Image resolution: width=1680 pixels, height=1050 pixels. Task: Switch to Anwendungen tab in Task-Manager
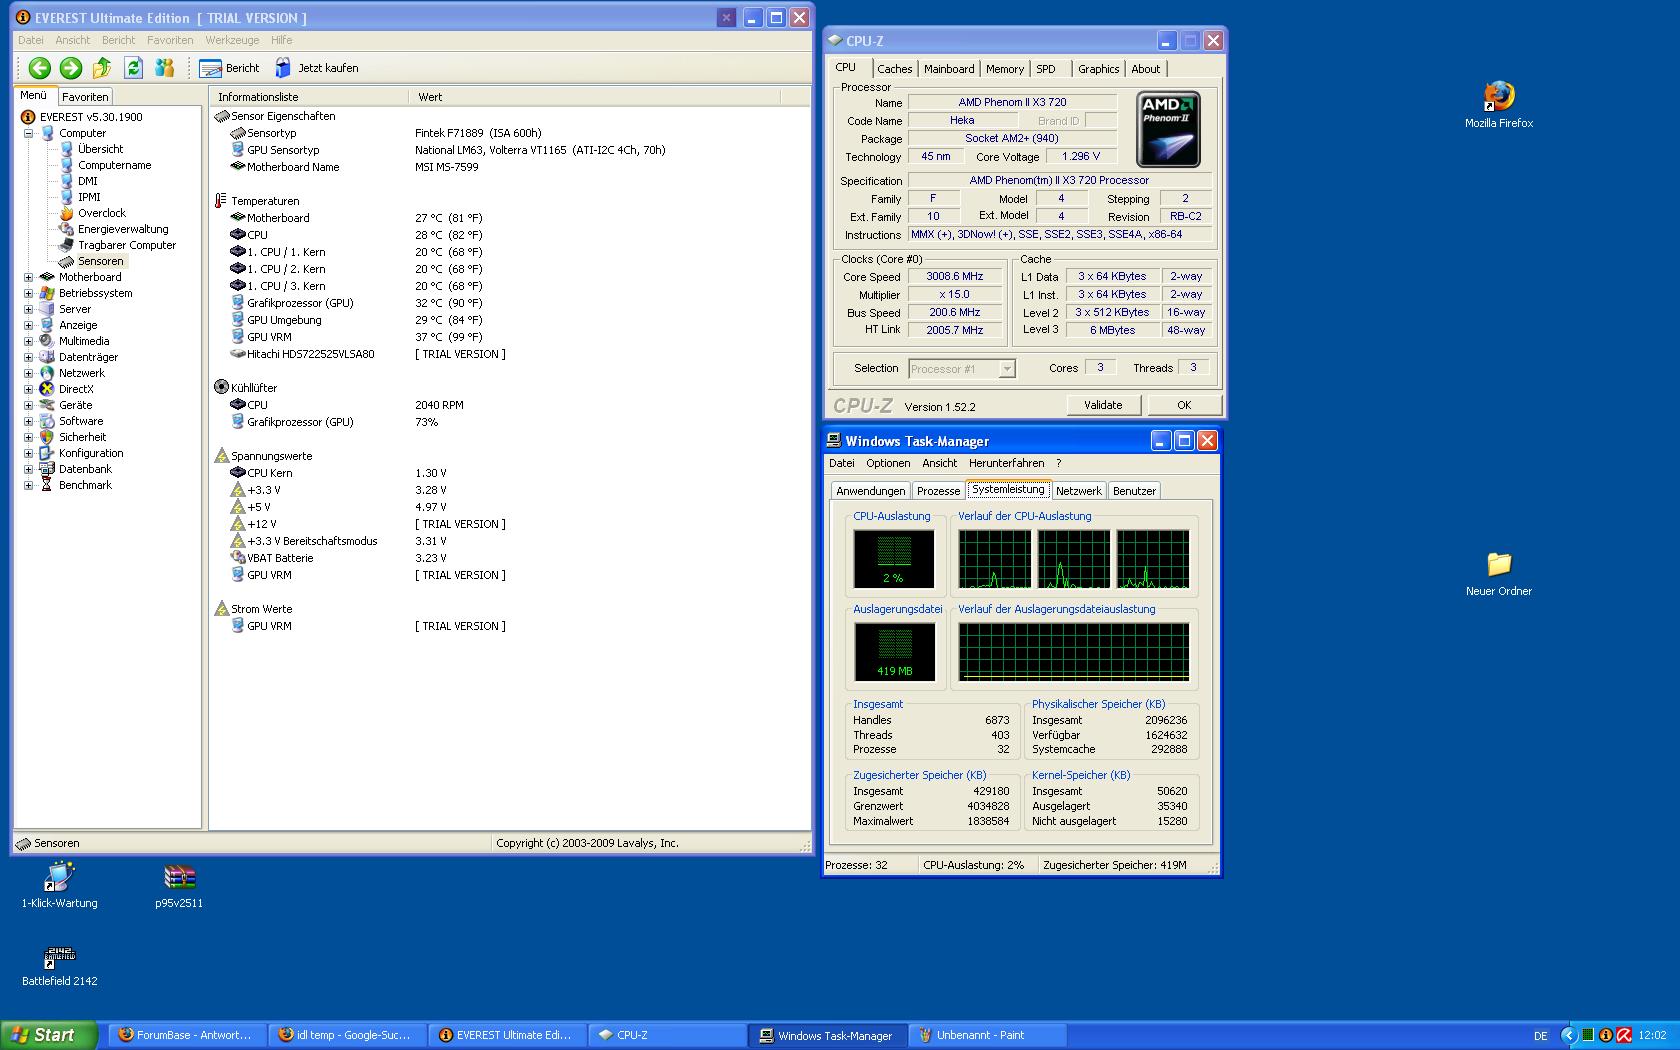click(870, 491)
